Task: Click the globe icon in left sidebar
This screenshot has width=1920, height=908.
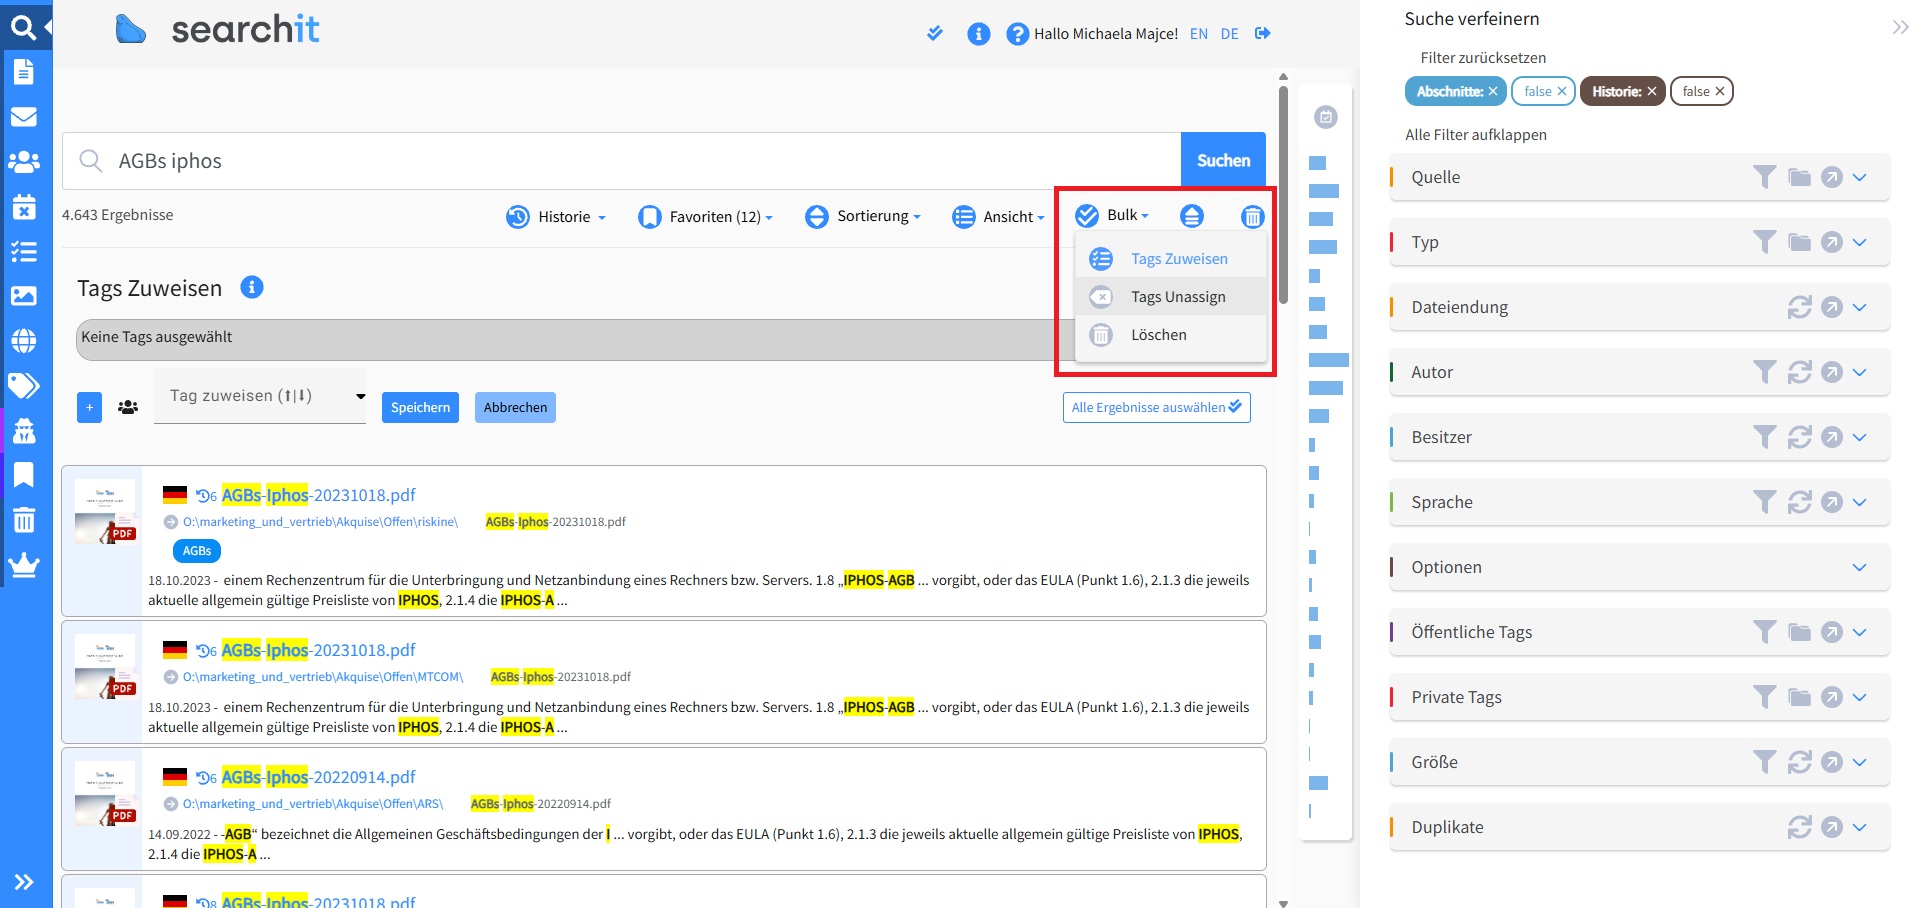Action: click(x=24, y=341)
